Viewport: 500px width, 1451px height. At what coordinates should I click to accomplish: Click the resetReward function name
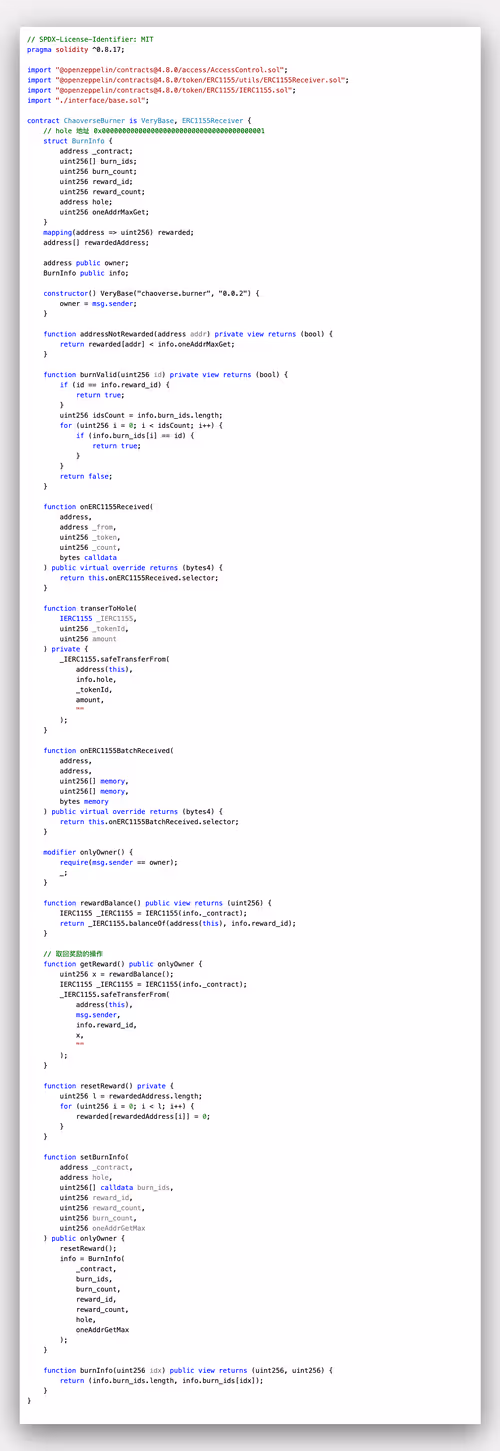(x=104, y=1085)
